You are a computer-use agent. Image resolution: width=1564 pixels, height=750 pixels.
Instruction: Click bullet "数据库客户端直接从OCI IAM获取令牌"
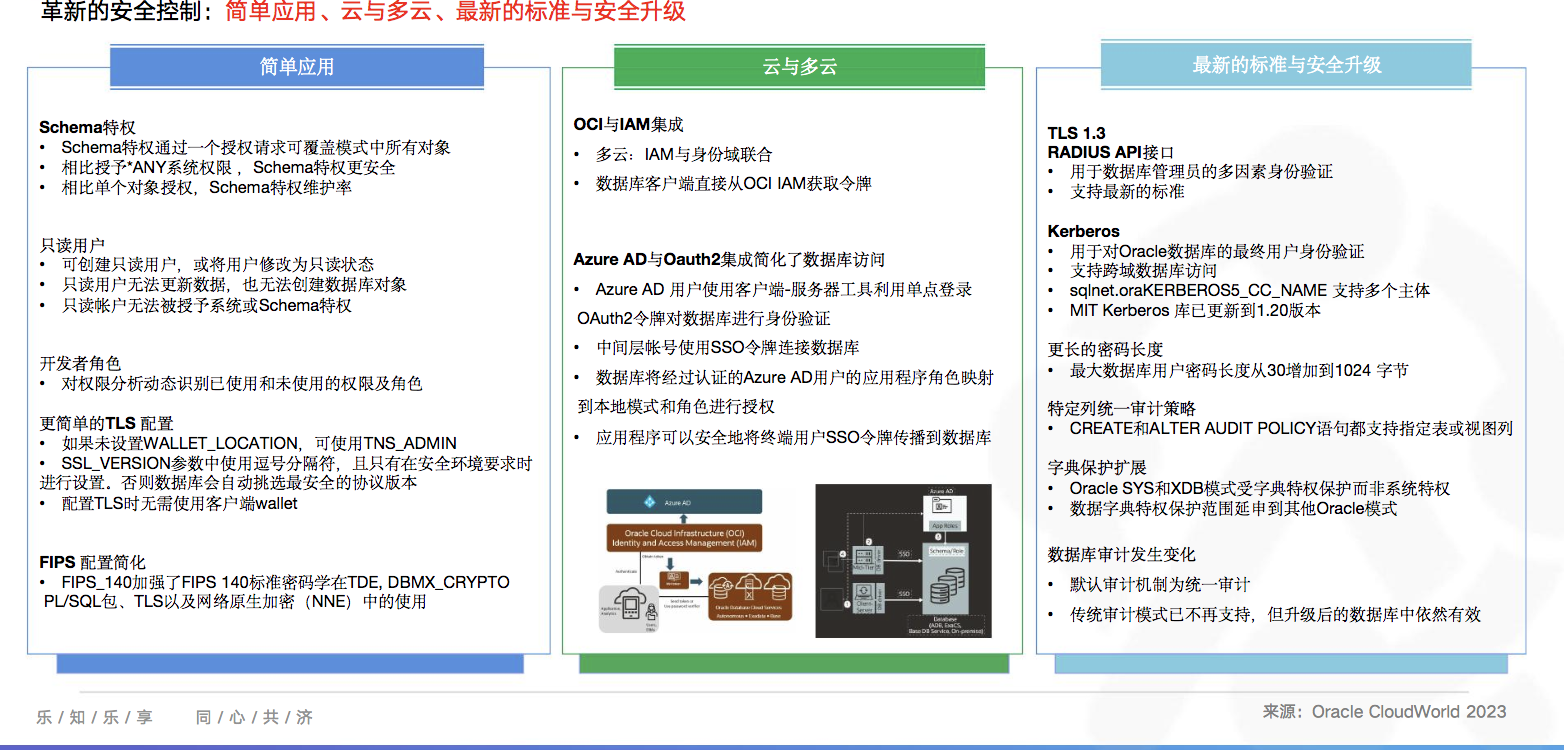coord(734,184)
